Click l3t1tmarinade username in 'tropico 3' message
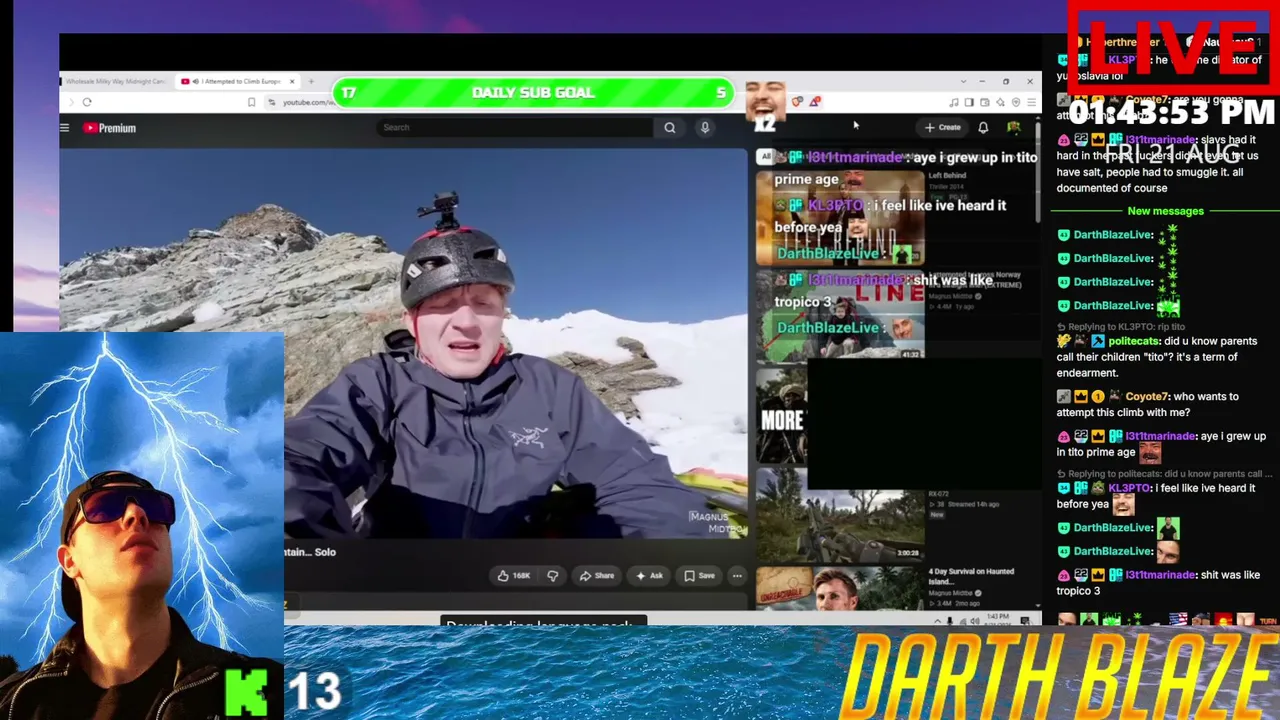 pos(1160,575)
